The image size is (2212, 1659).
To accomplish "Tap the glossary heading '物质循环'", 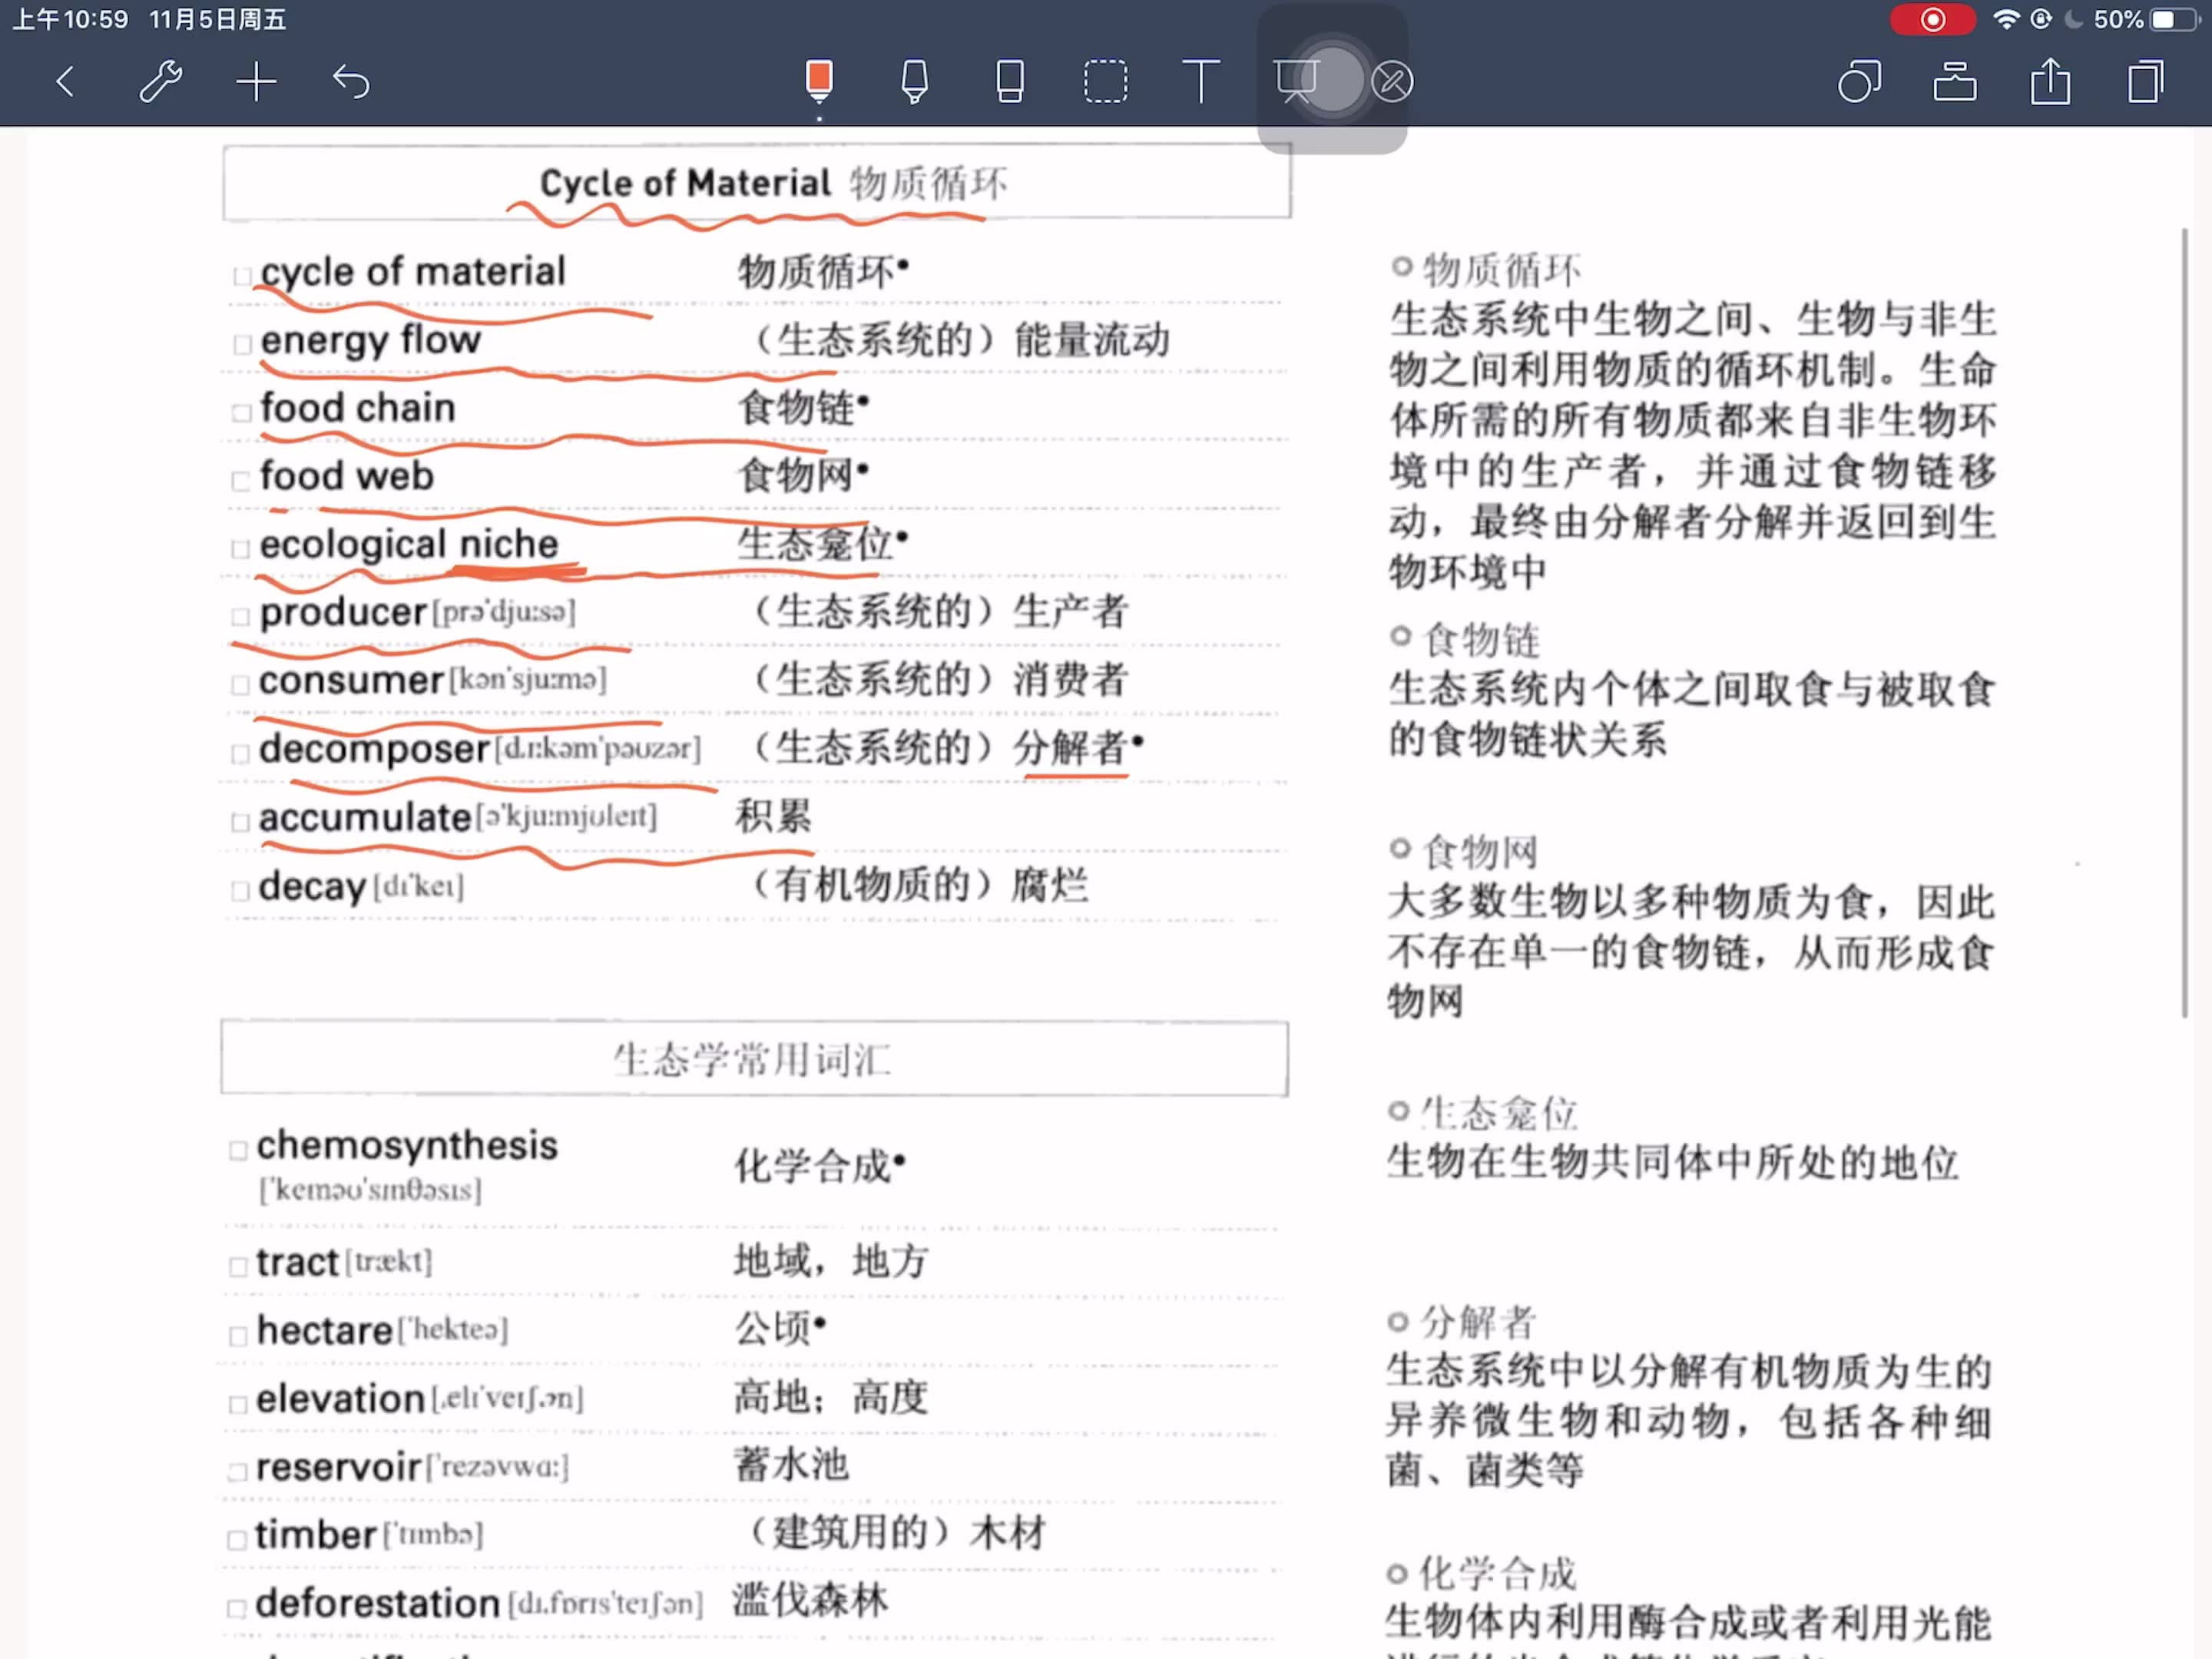I will [1502, 269].
